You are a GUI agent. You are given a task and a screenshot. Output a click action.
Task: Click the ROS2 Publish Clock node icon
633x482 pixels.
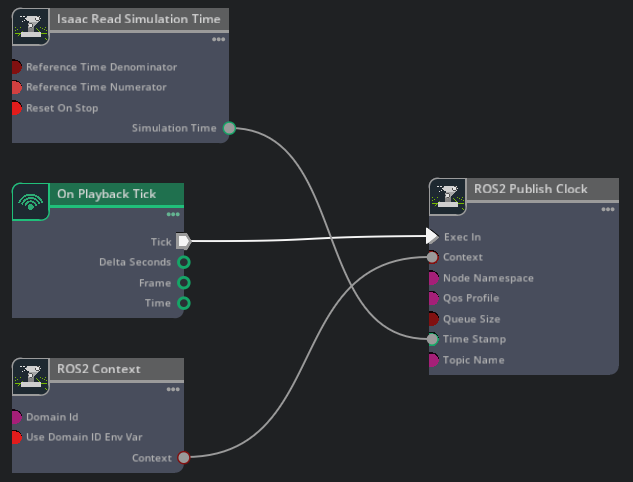click(x=448, y=197)
